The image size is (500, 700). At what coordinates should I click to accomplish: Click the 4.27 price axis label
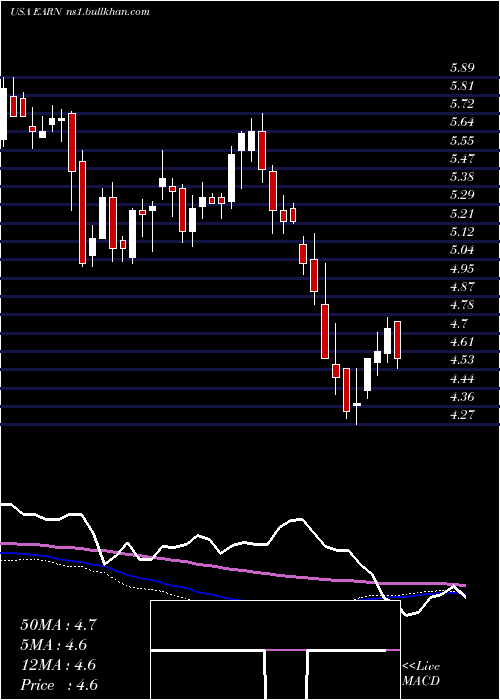pyautogui.click(x=462, y=414)
